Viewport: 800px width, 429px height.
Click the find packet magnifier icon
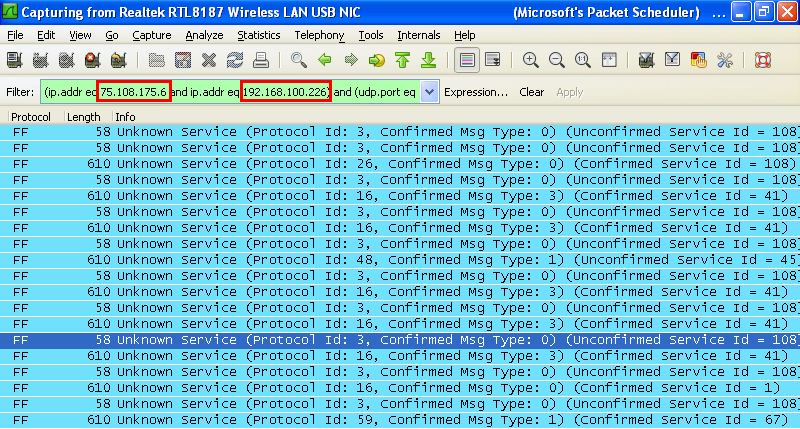(x=298, y=60)
